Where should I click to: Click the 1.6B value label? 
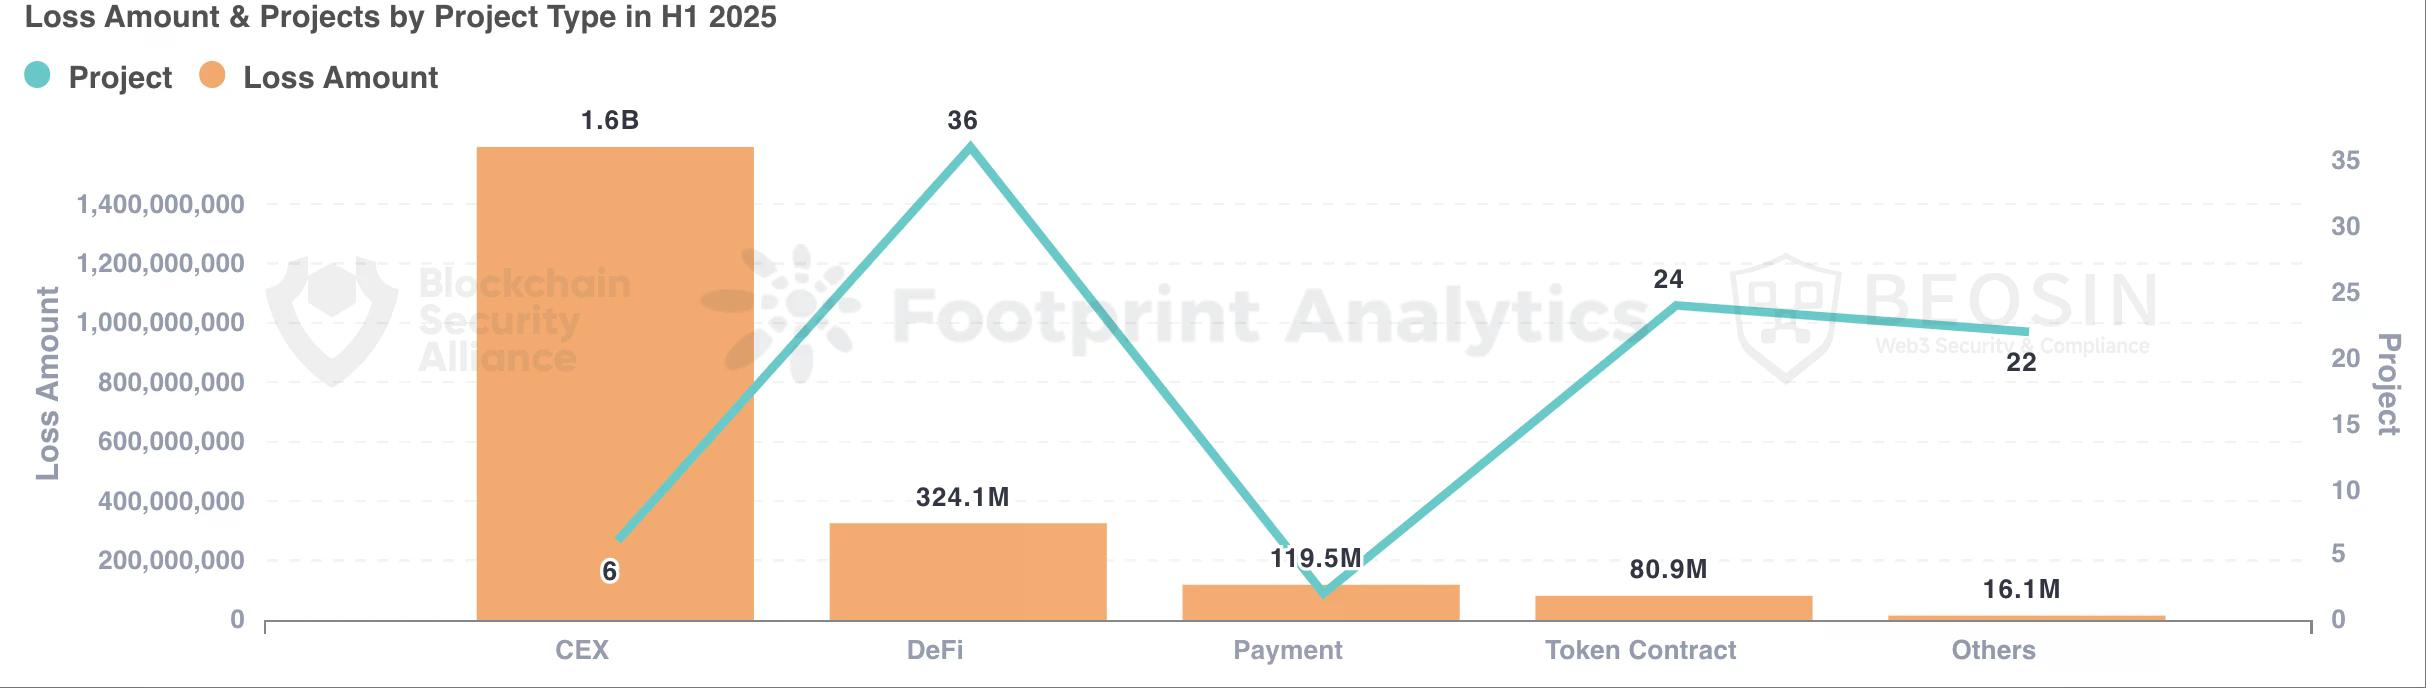[609, 121]
